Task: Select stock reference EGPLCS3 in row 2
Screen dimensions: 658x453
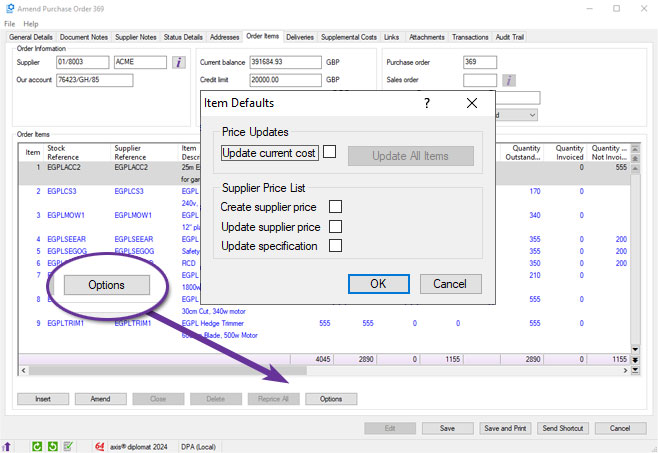Action: [62, 191]
